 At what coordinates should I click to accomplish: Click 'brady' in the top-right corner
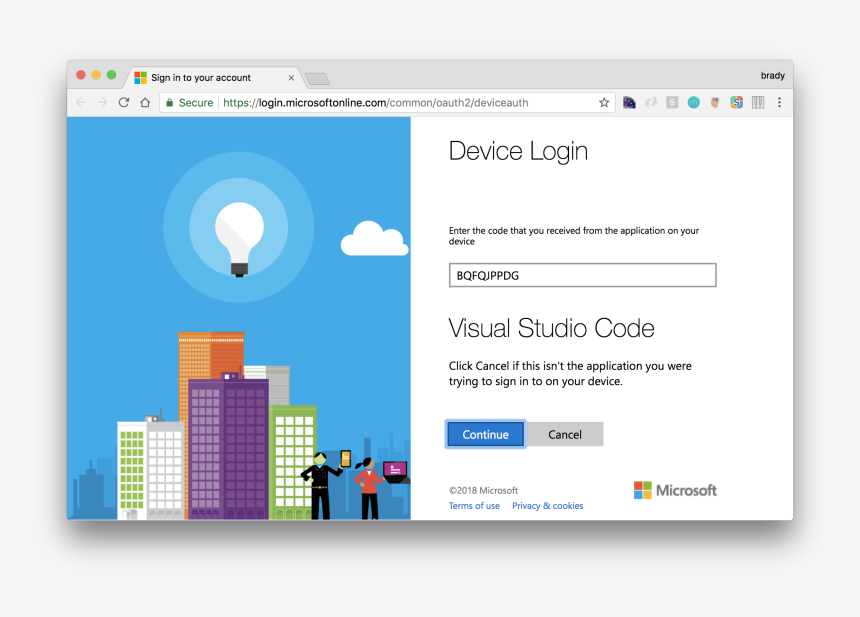point(773,75)
